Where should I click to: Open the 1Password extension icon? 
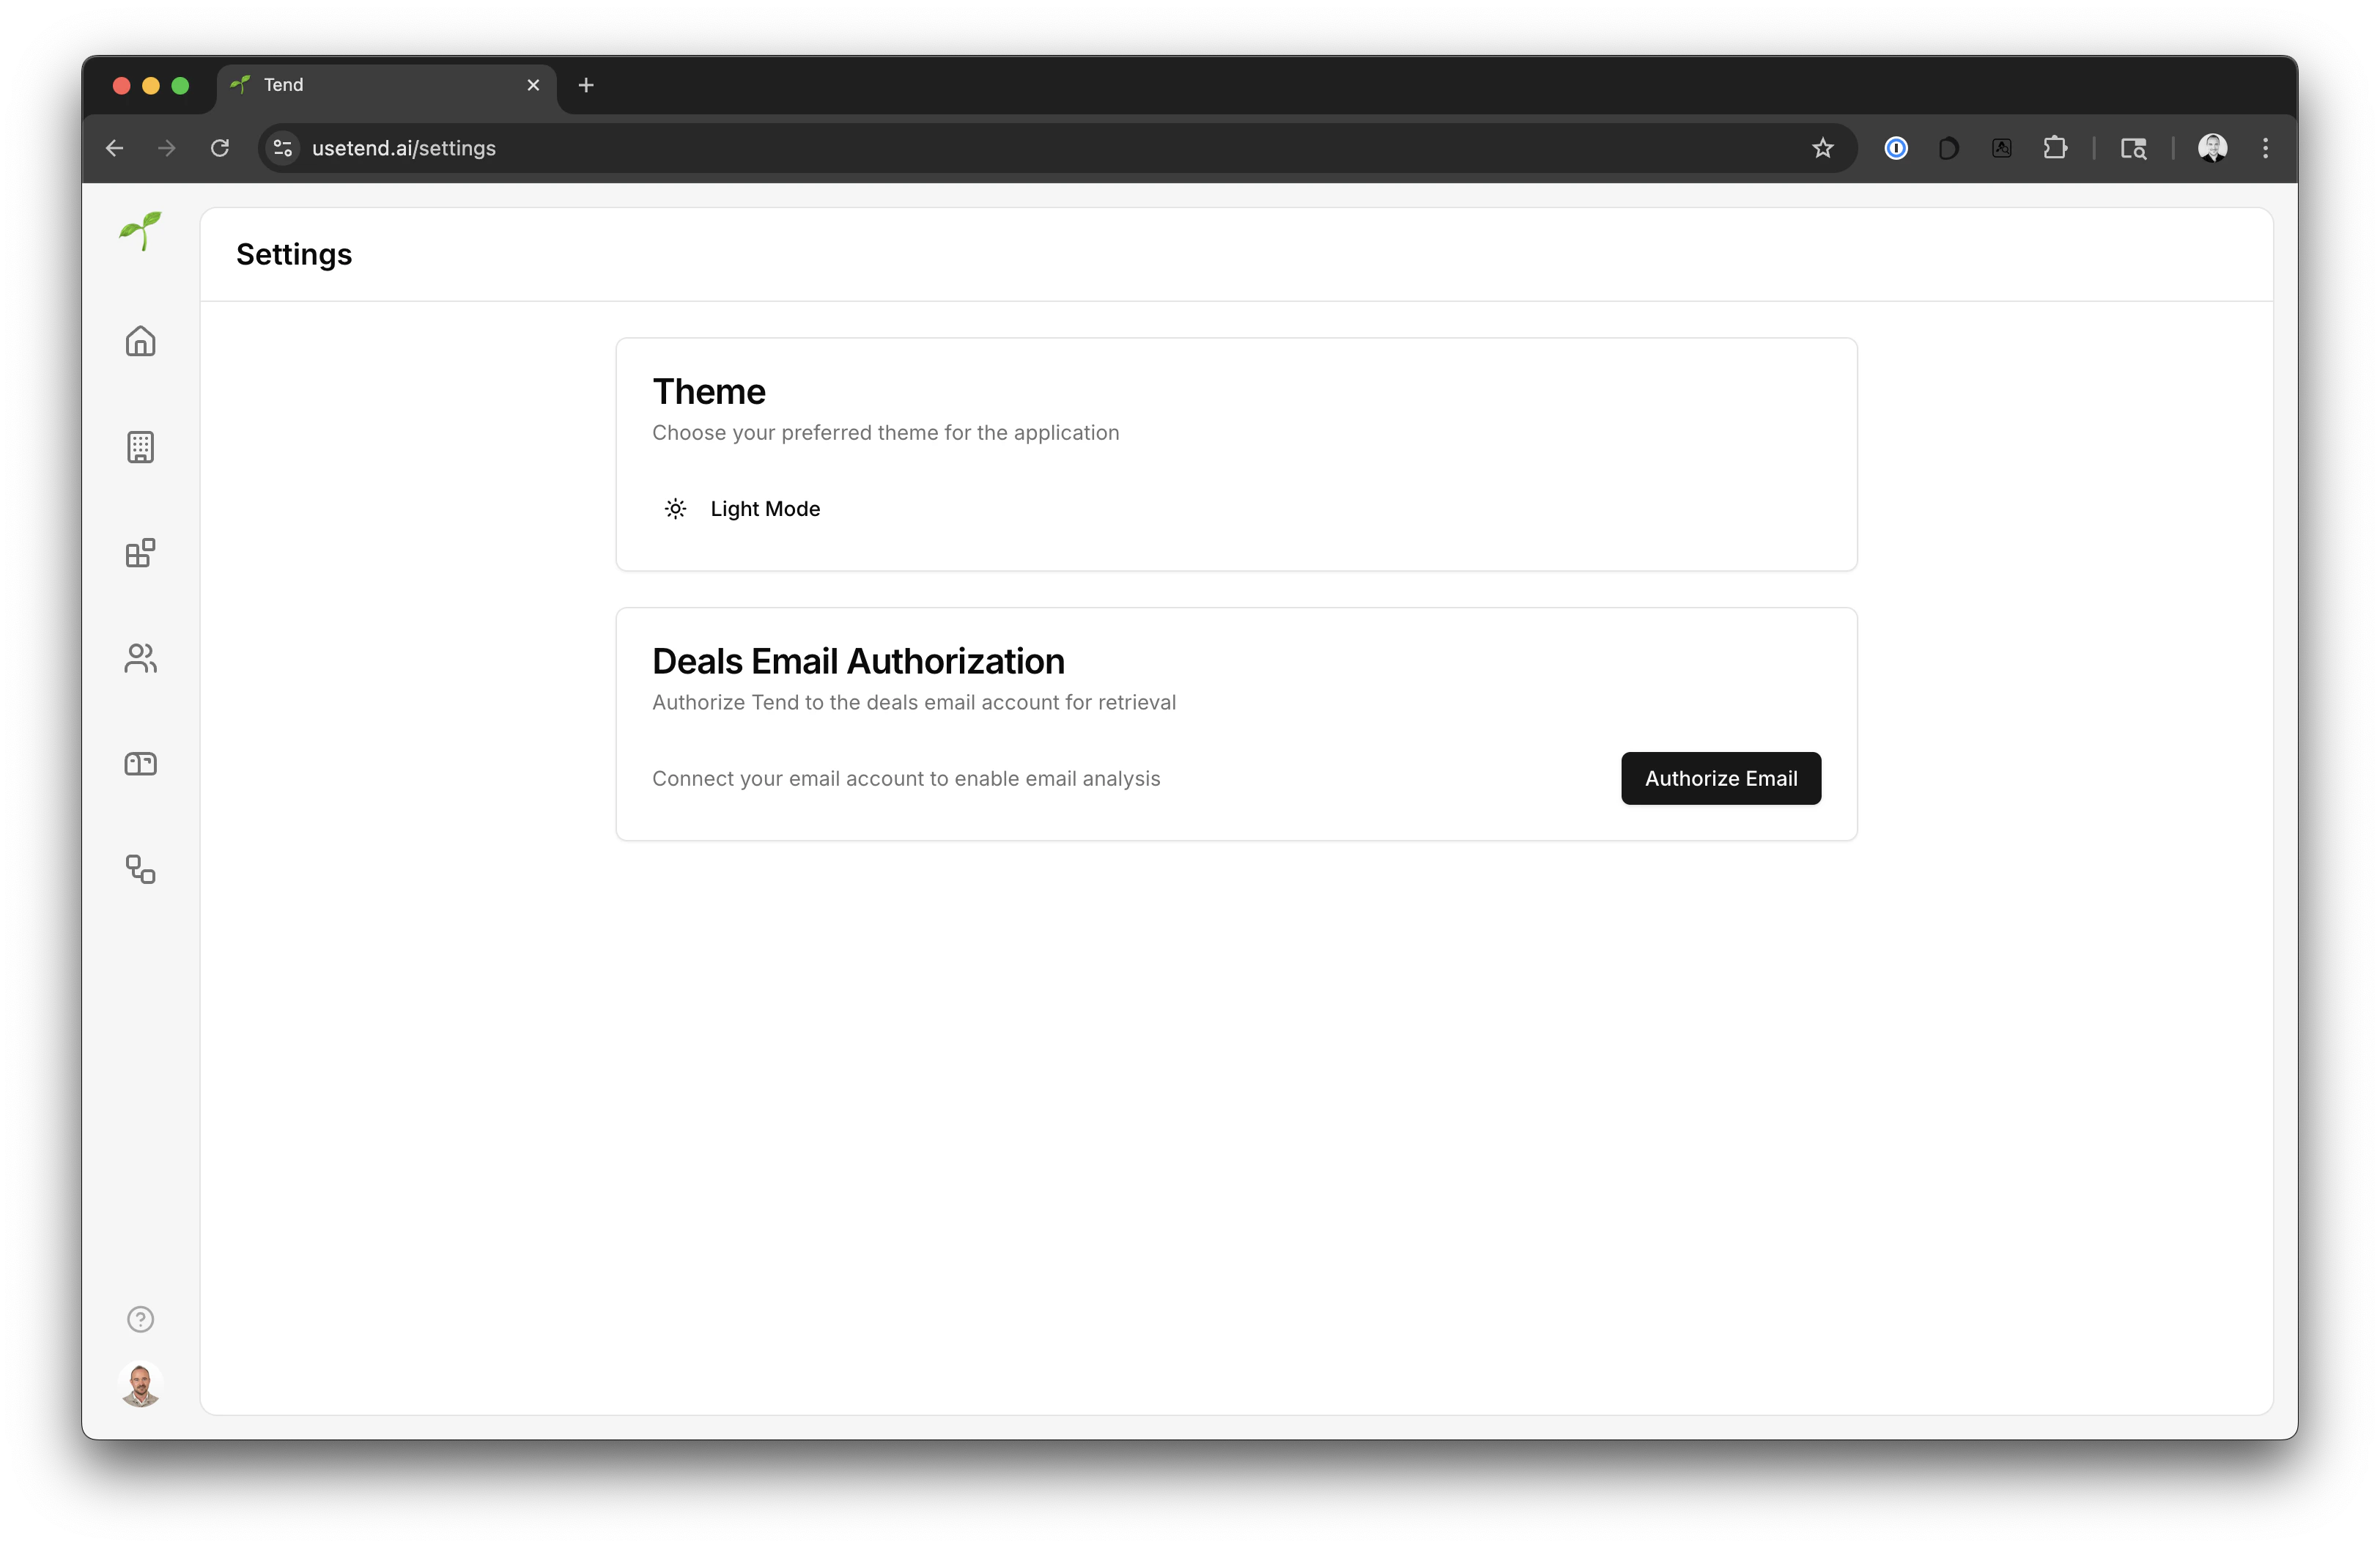pos(1895,148)
